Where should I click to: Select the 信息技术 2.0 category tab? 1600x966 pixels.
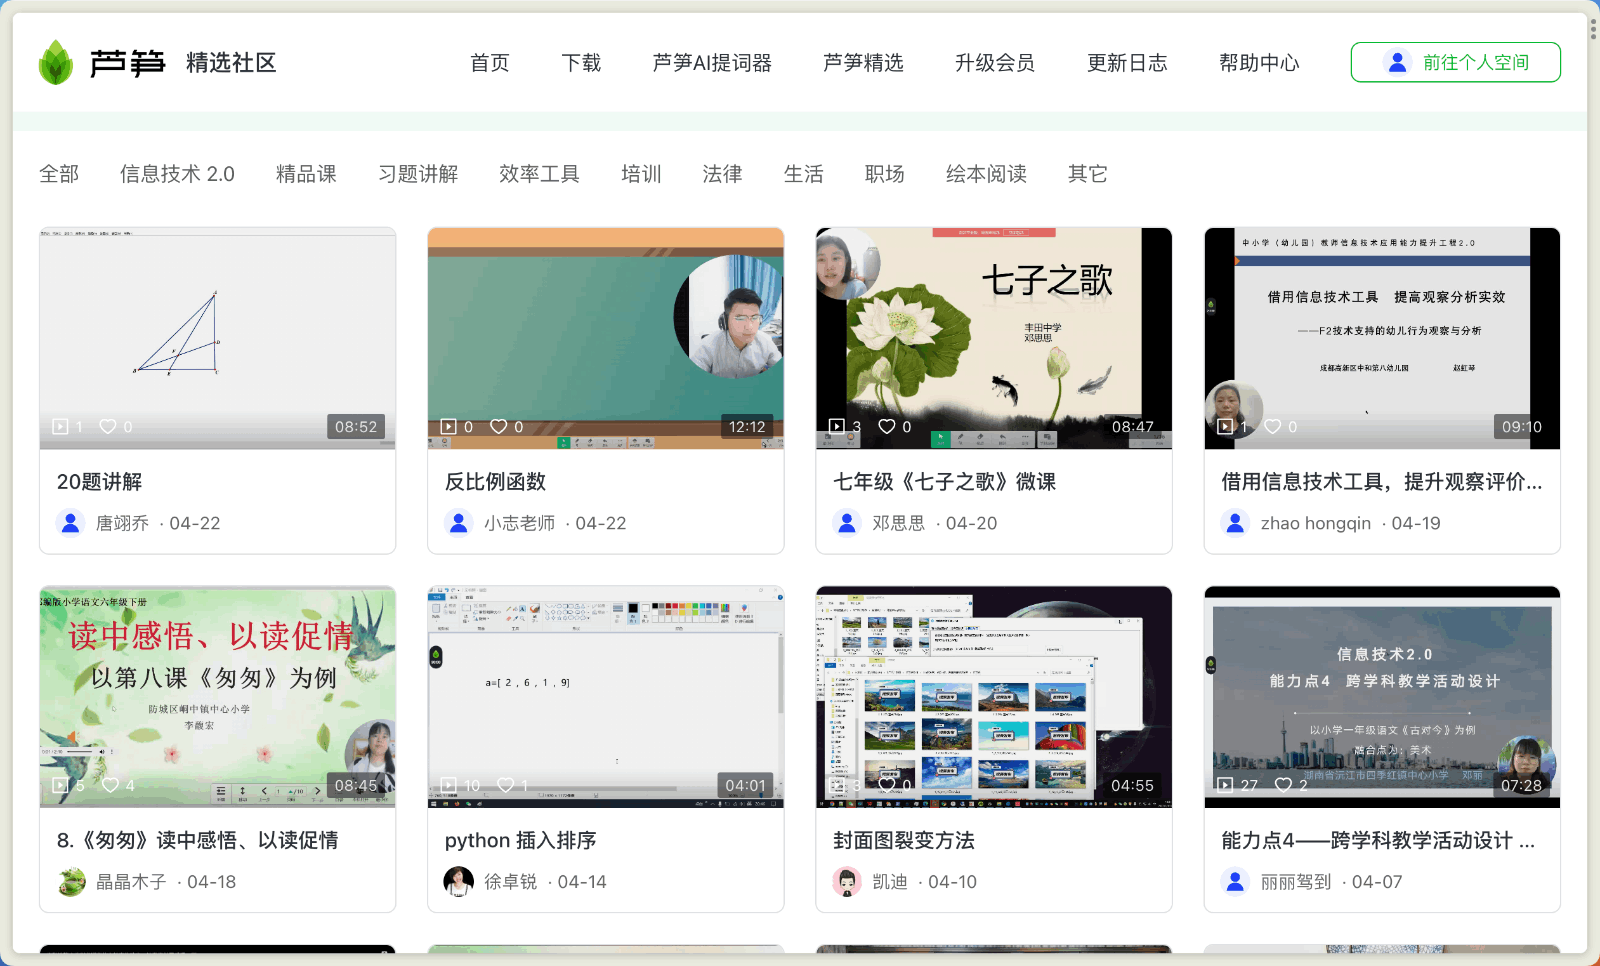click(177, 174)
